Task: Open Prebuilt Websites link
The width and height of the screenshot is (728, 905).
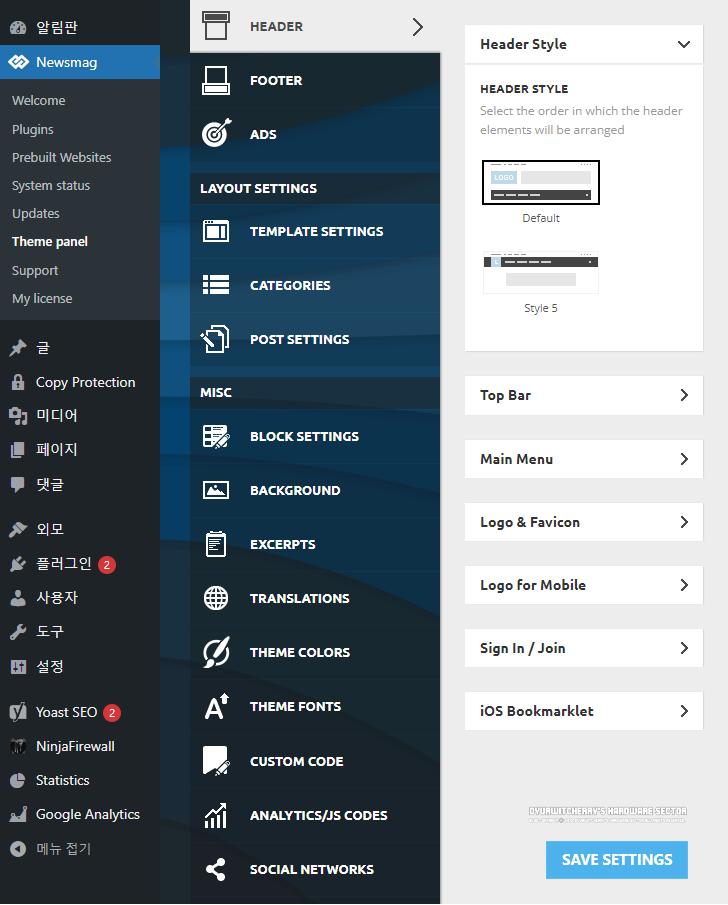Action: (x=62, y=157)
